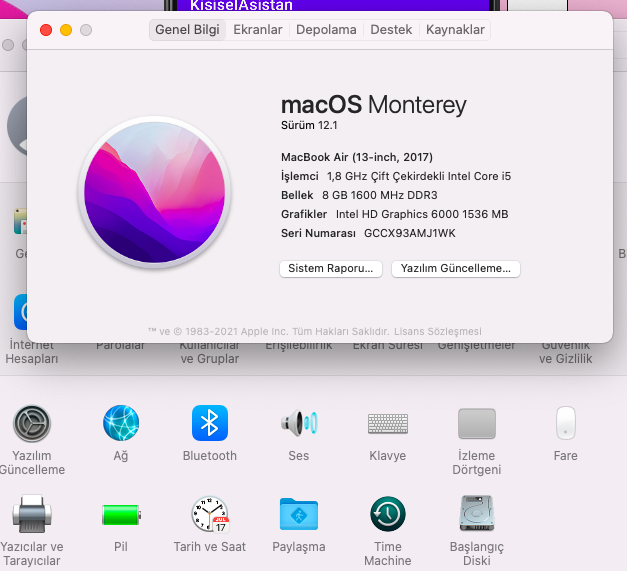Click the Güvenlik ve Gizlilik label
The height and width of the screenshot is (571, 627).
pos(565,352)
